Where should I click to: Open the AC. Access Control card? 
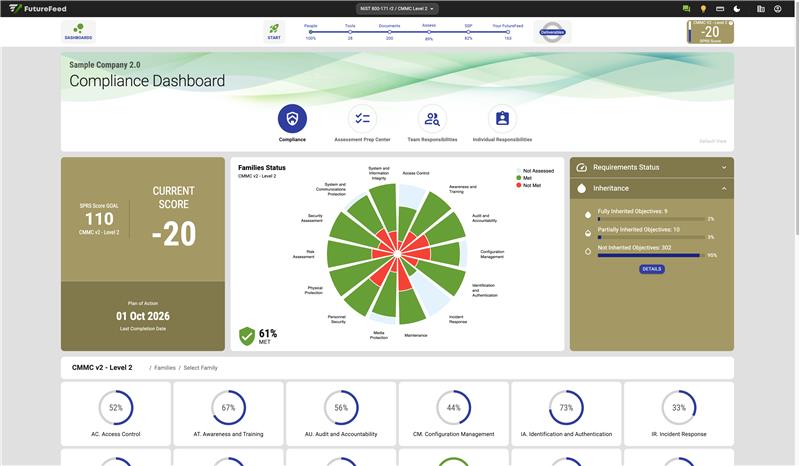point(116,414)
